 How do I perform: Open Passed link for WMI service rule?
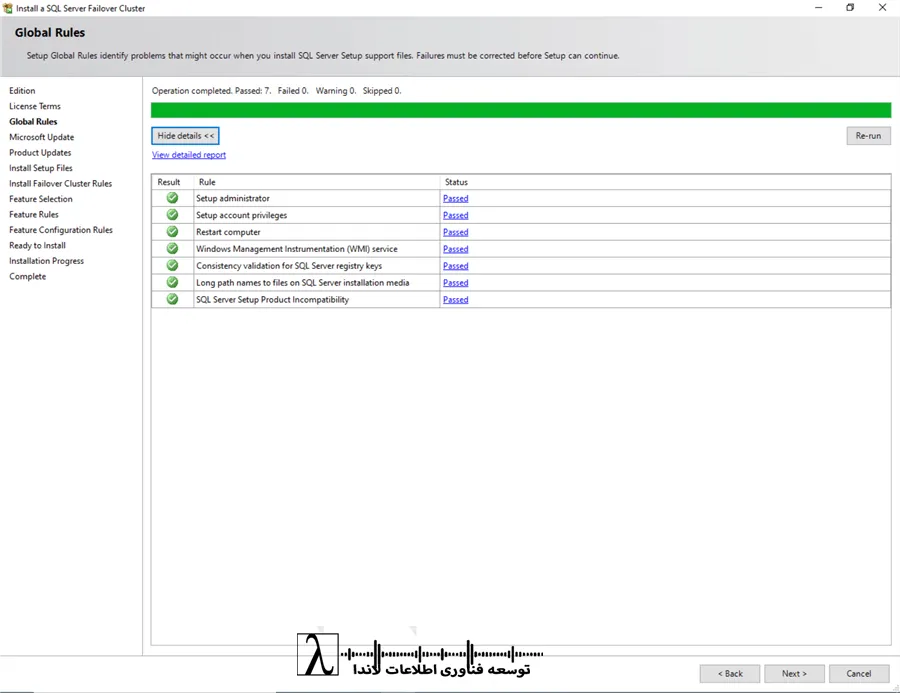tap(455, 249)
